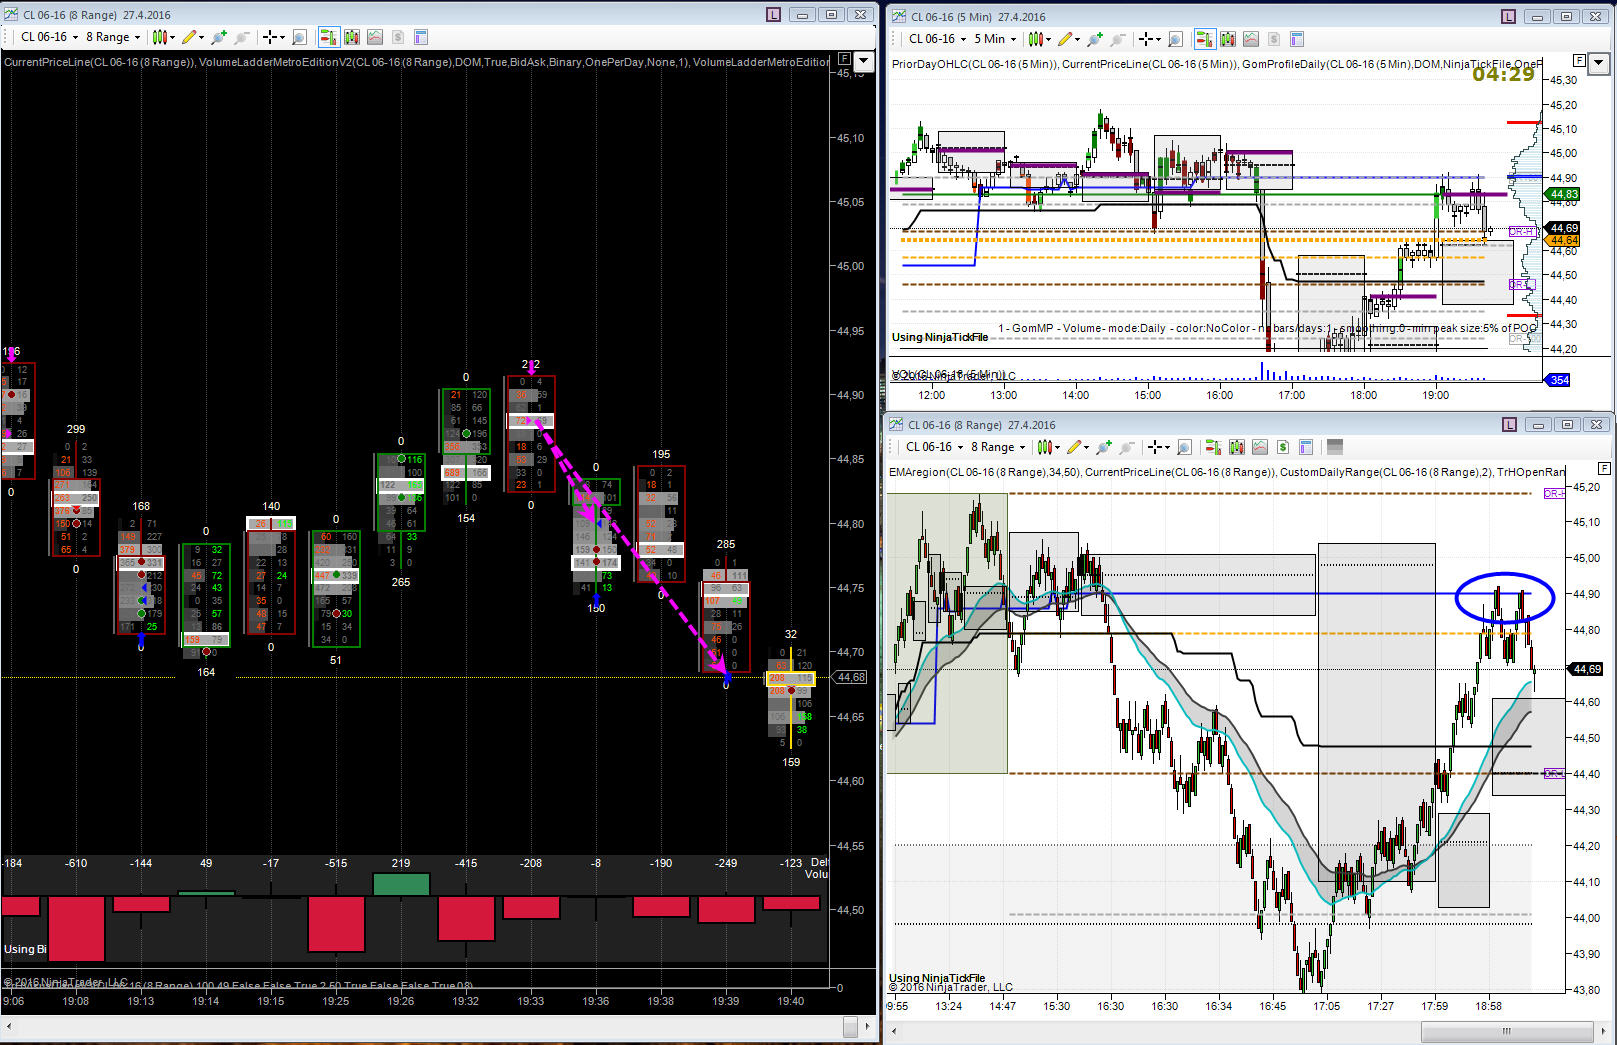Click chart window icon in 5 Min title bar
Screen dimensions: 1617x1045
point(898,16)
